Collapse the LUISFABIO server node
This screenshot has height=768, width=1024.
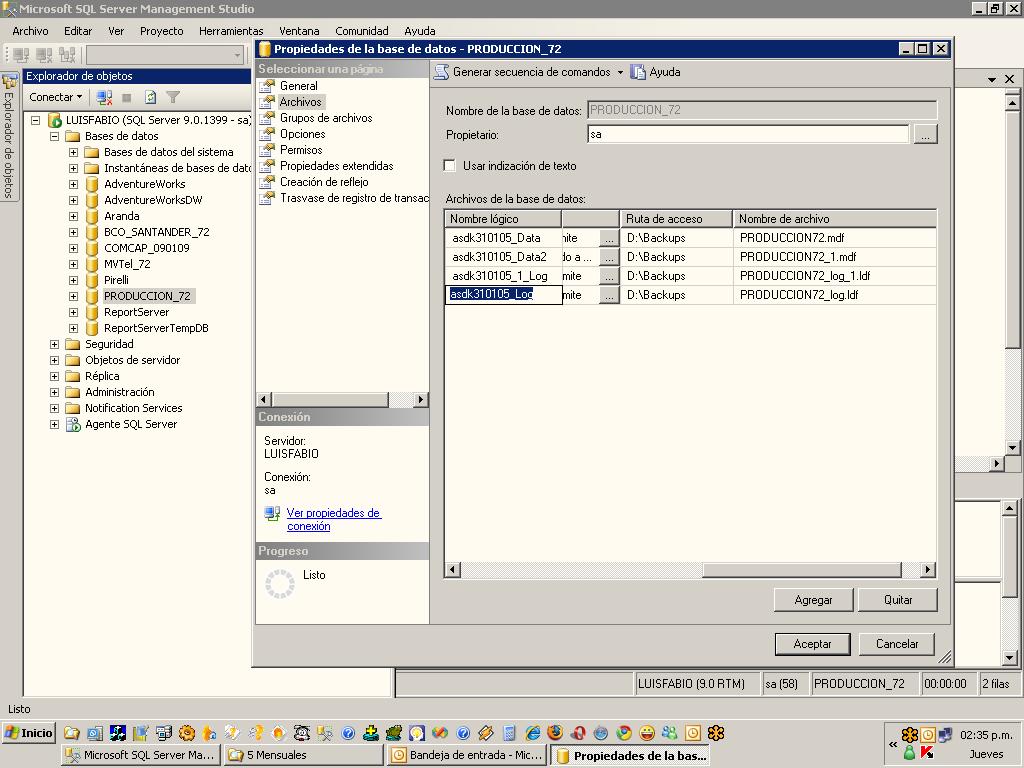tap(36, 120)
